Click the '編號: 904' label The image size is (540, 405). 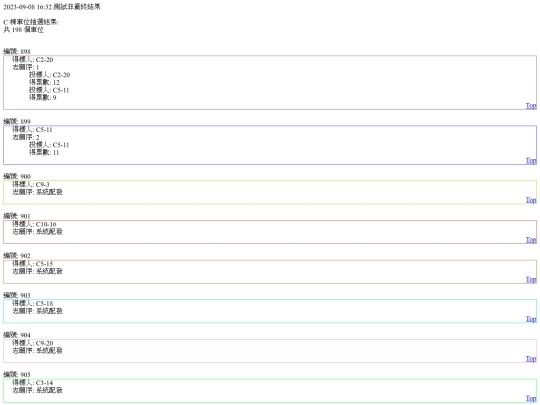[x=17, y=335]
